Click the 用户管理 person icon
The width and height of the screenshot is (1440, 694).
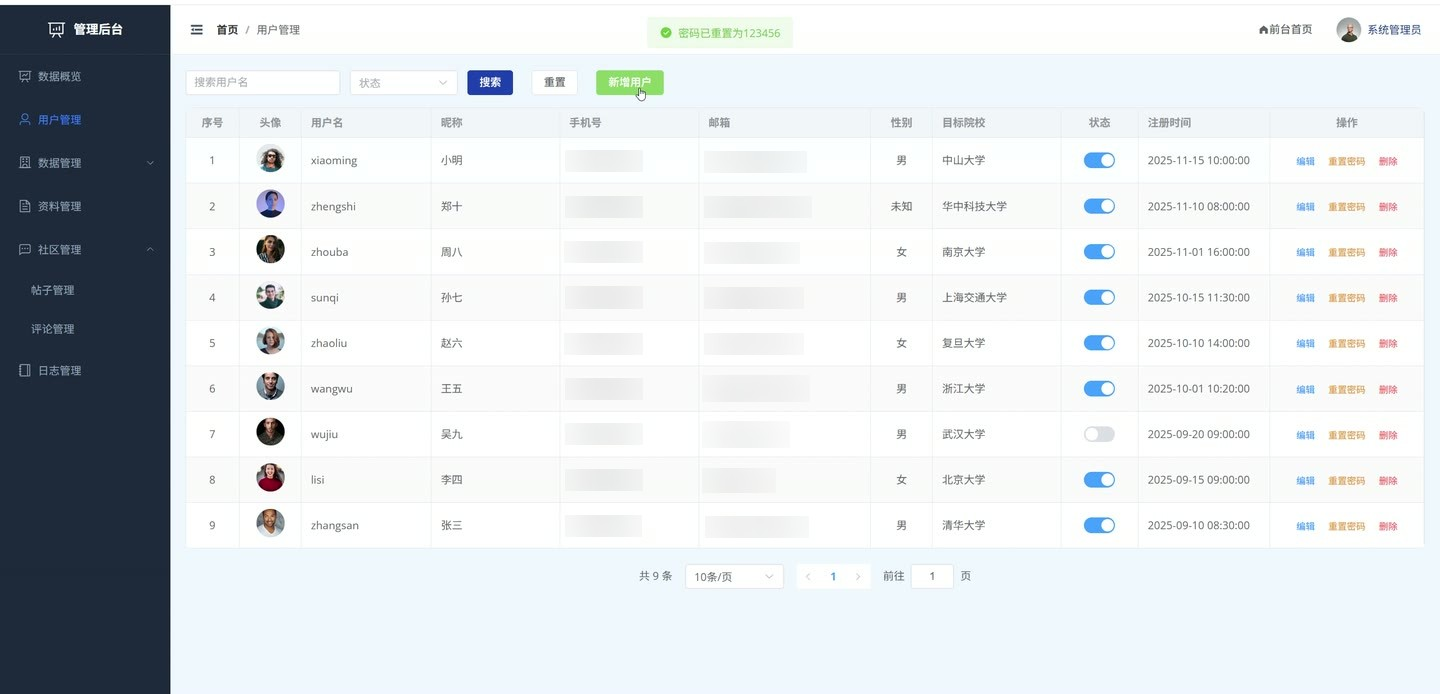[x=25, y=119]
